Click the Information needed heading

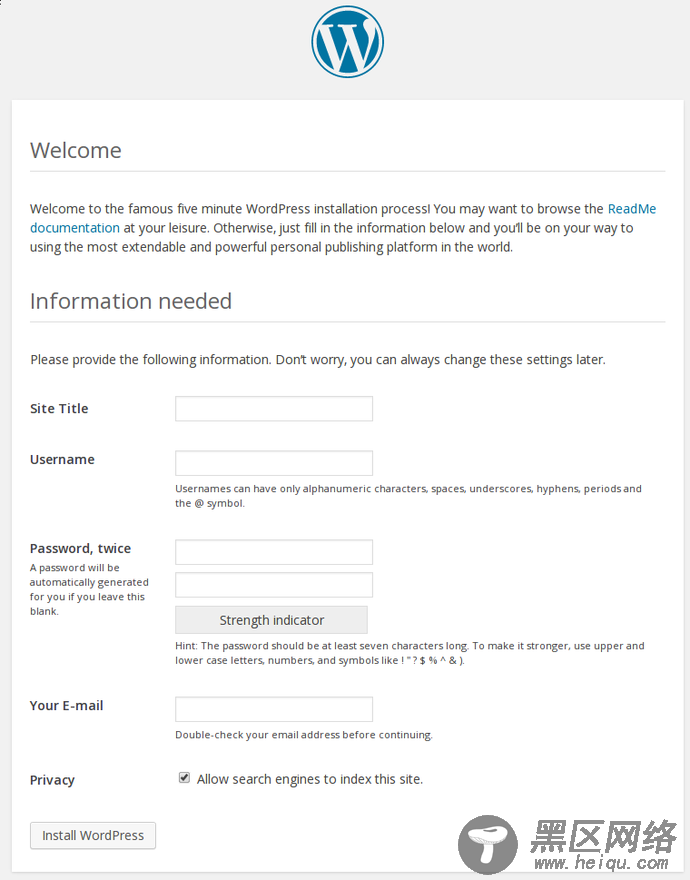[x=131, y=301]
